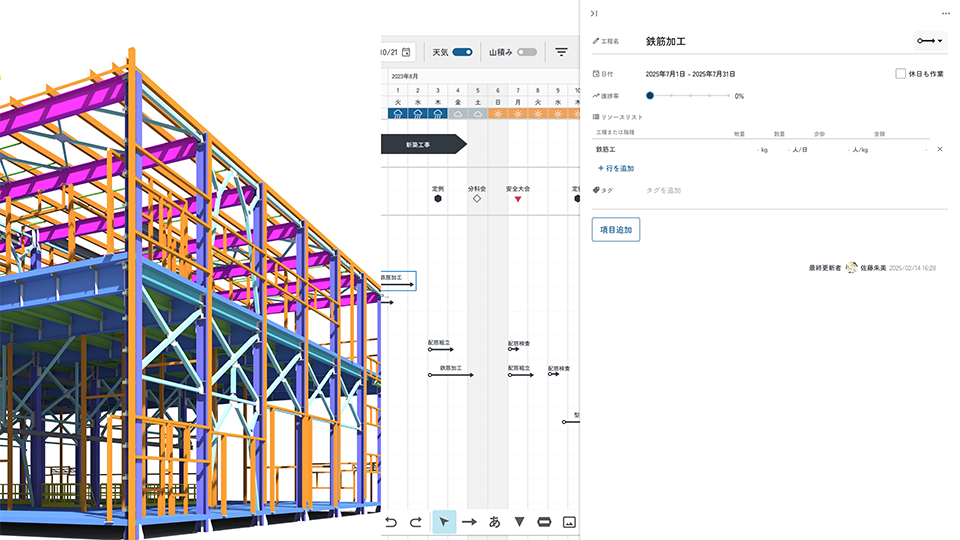Click the 人/kg cell of 鉄筋工

tap(858, 149)
